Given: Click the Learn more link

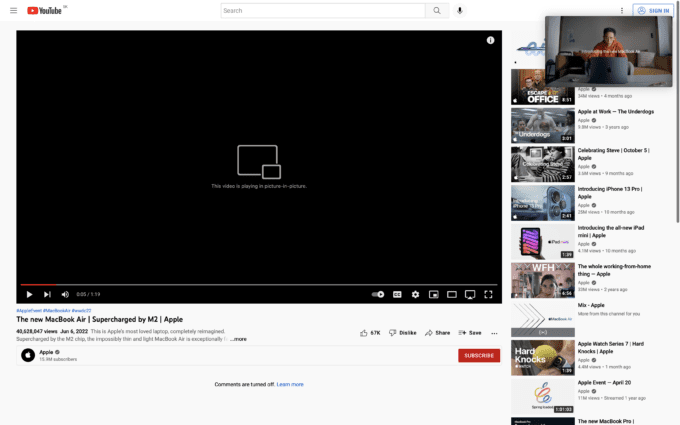Looking at the screenshot, I should click(290, 384).
